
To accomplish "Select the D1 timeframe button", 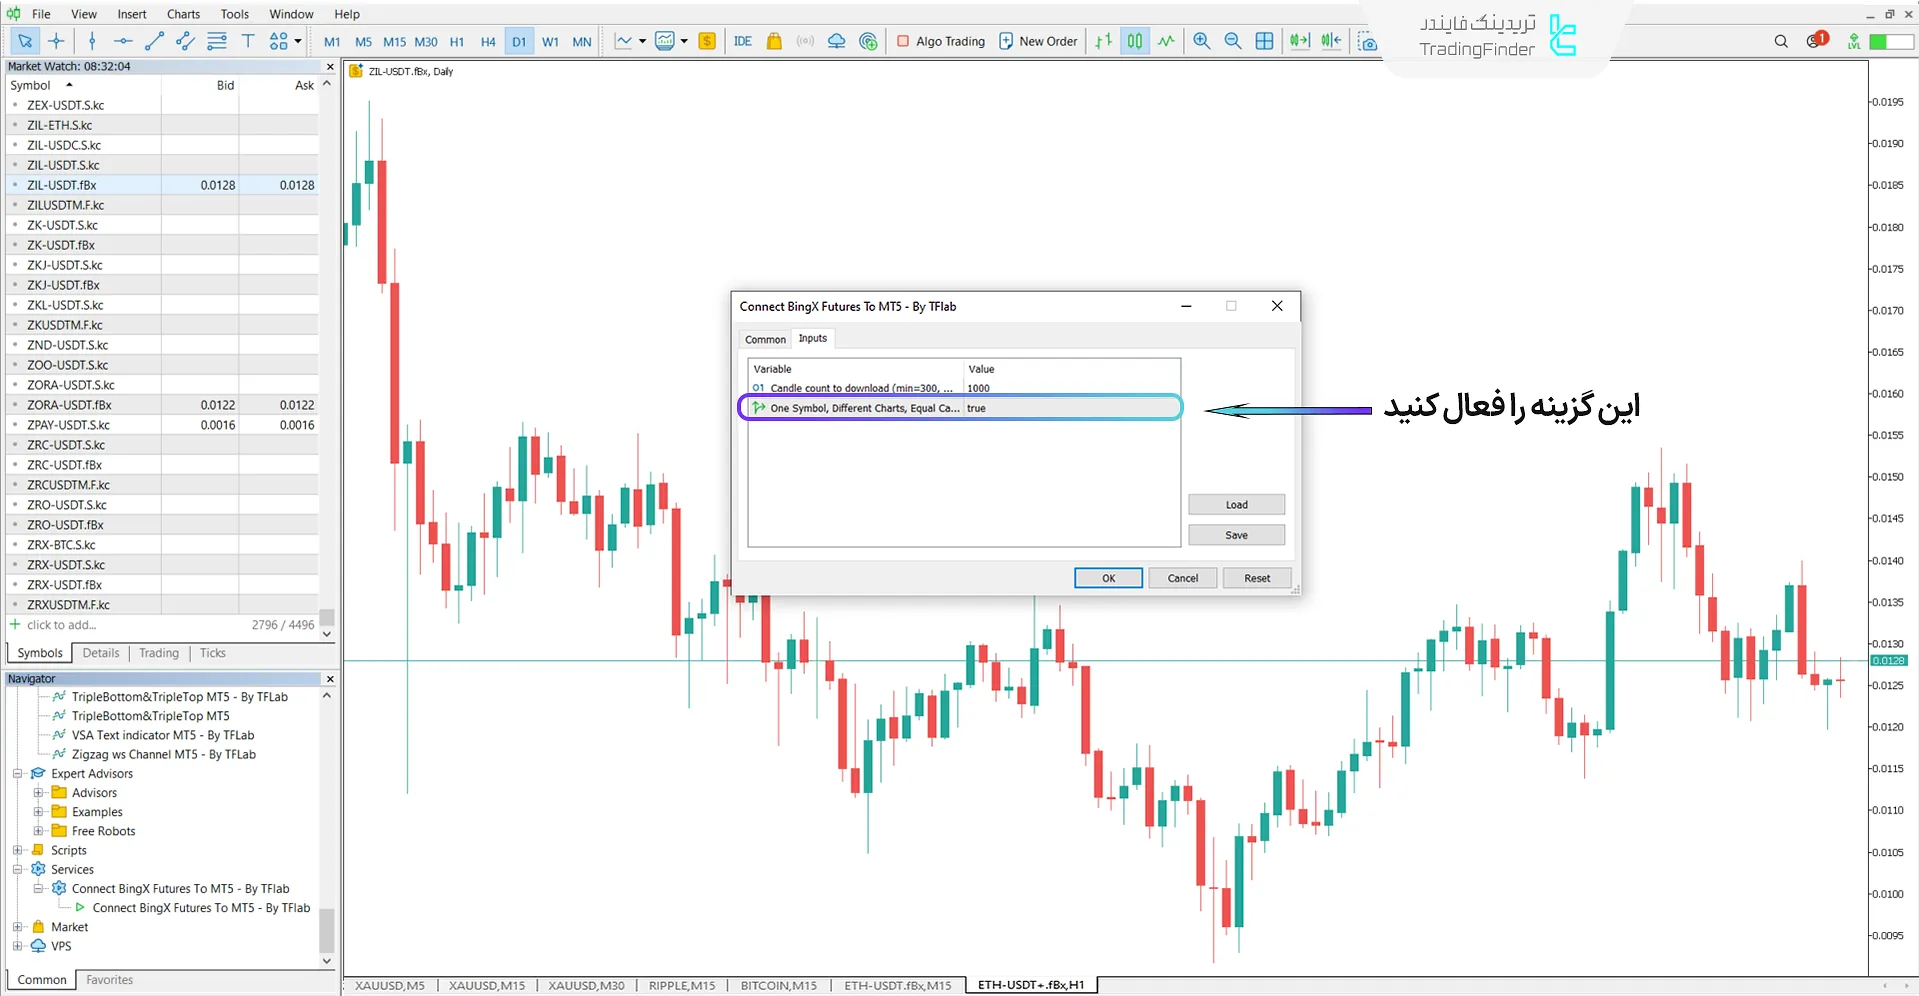I will click(x=519, y=42).
